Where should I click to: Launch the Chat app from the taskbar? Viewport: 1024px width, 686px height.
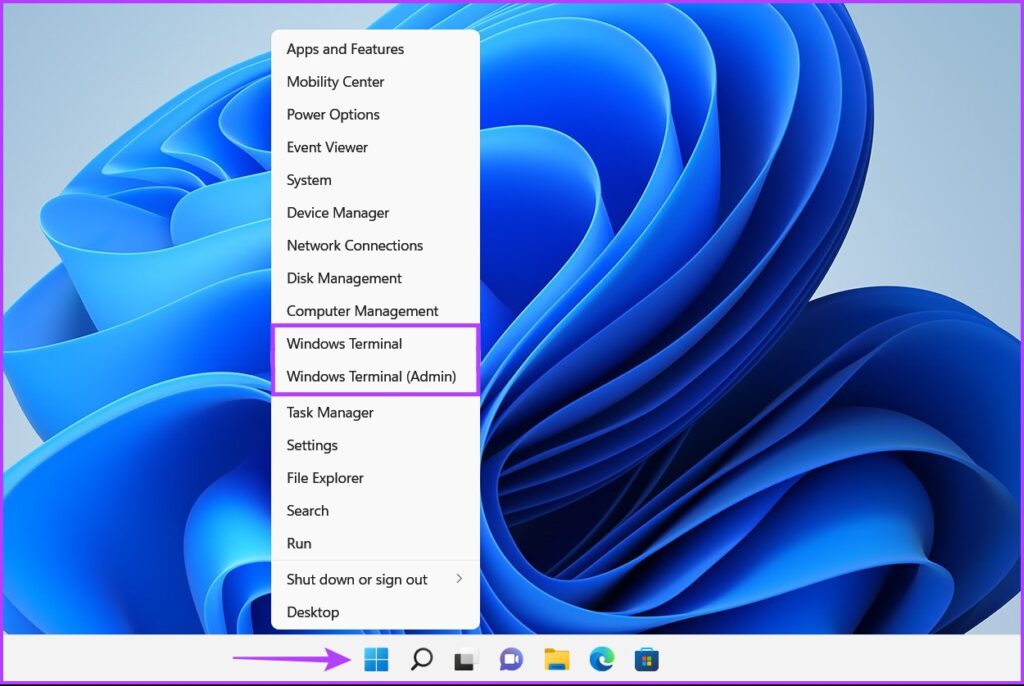[x=510, y=659]
